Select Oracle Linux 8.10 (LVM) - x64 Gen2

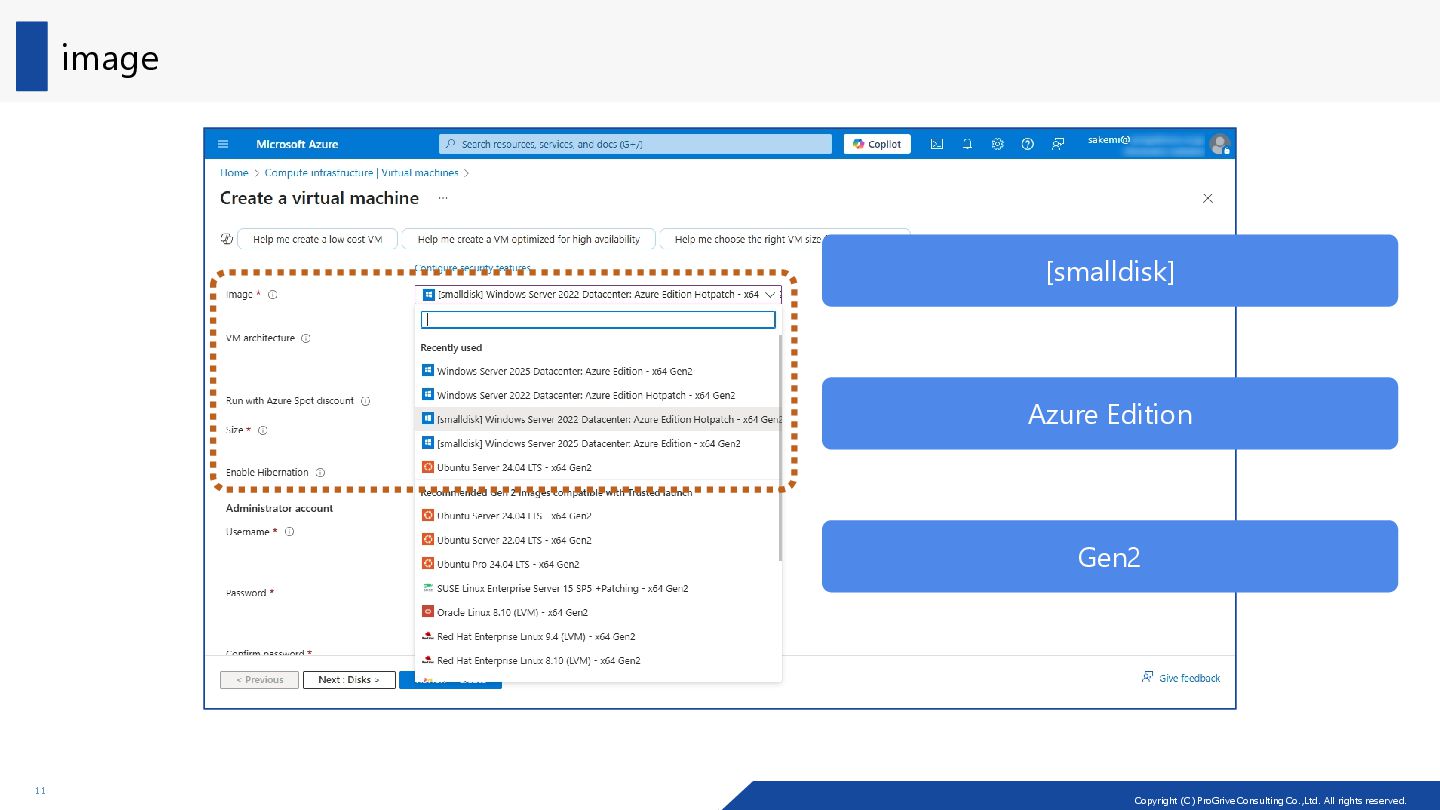pos(598,612)
